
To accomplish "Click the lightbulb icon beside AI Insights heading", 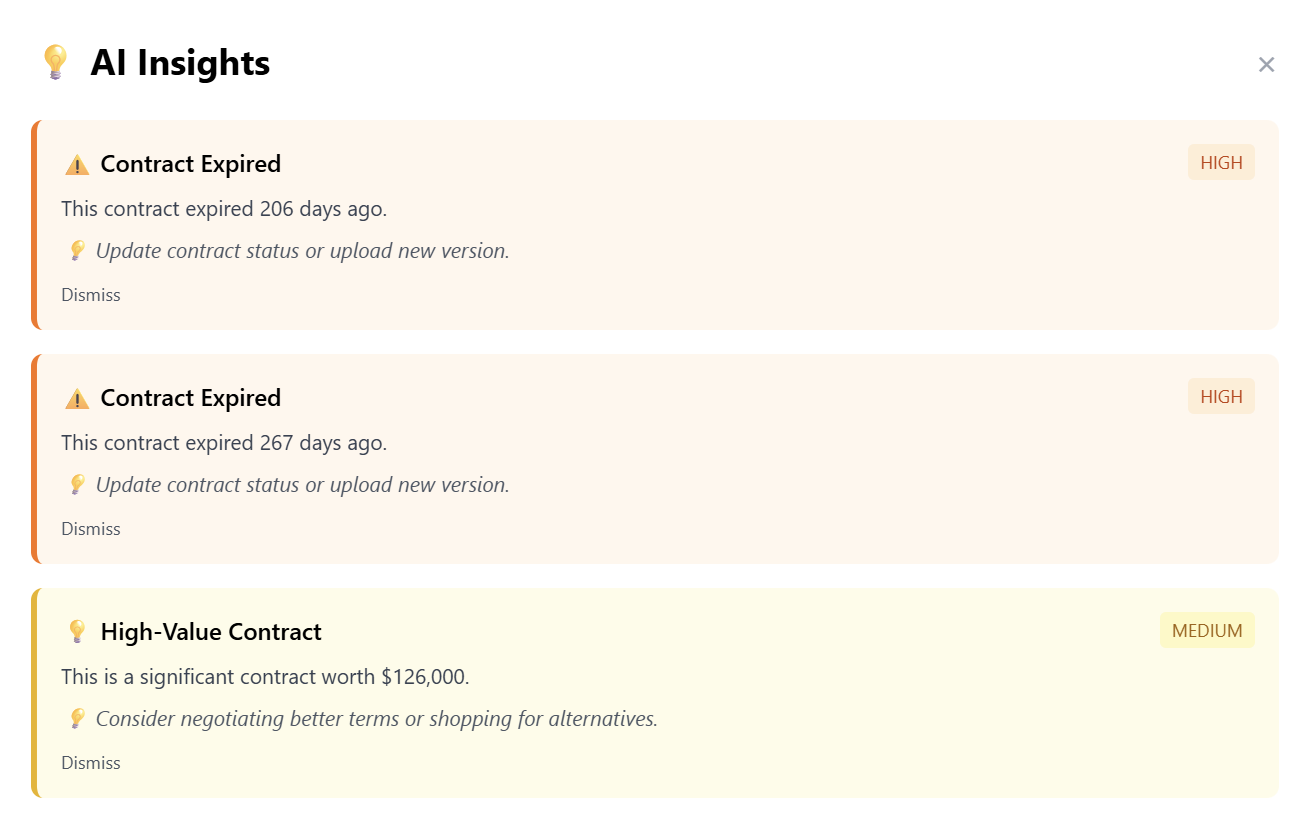I will point(55,62).
